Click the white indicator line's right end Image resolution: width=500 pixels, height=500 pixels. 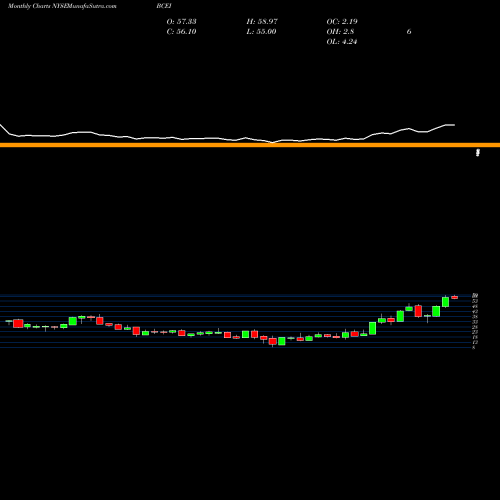(x=454, y=125)
